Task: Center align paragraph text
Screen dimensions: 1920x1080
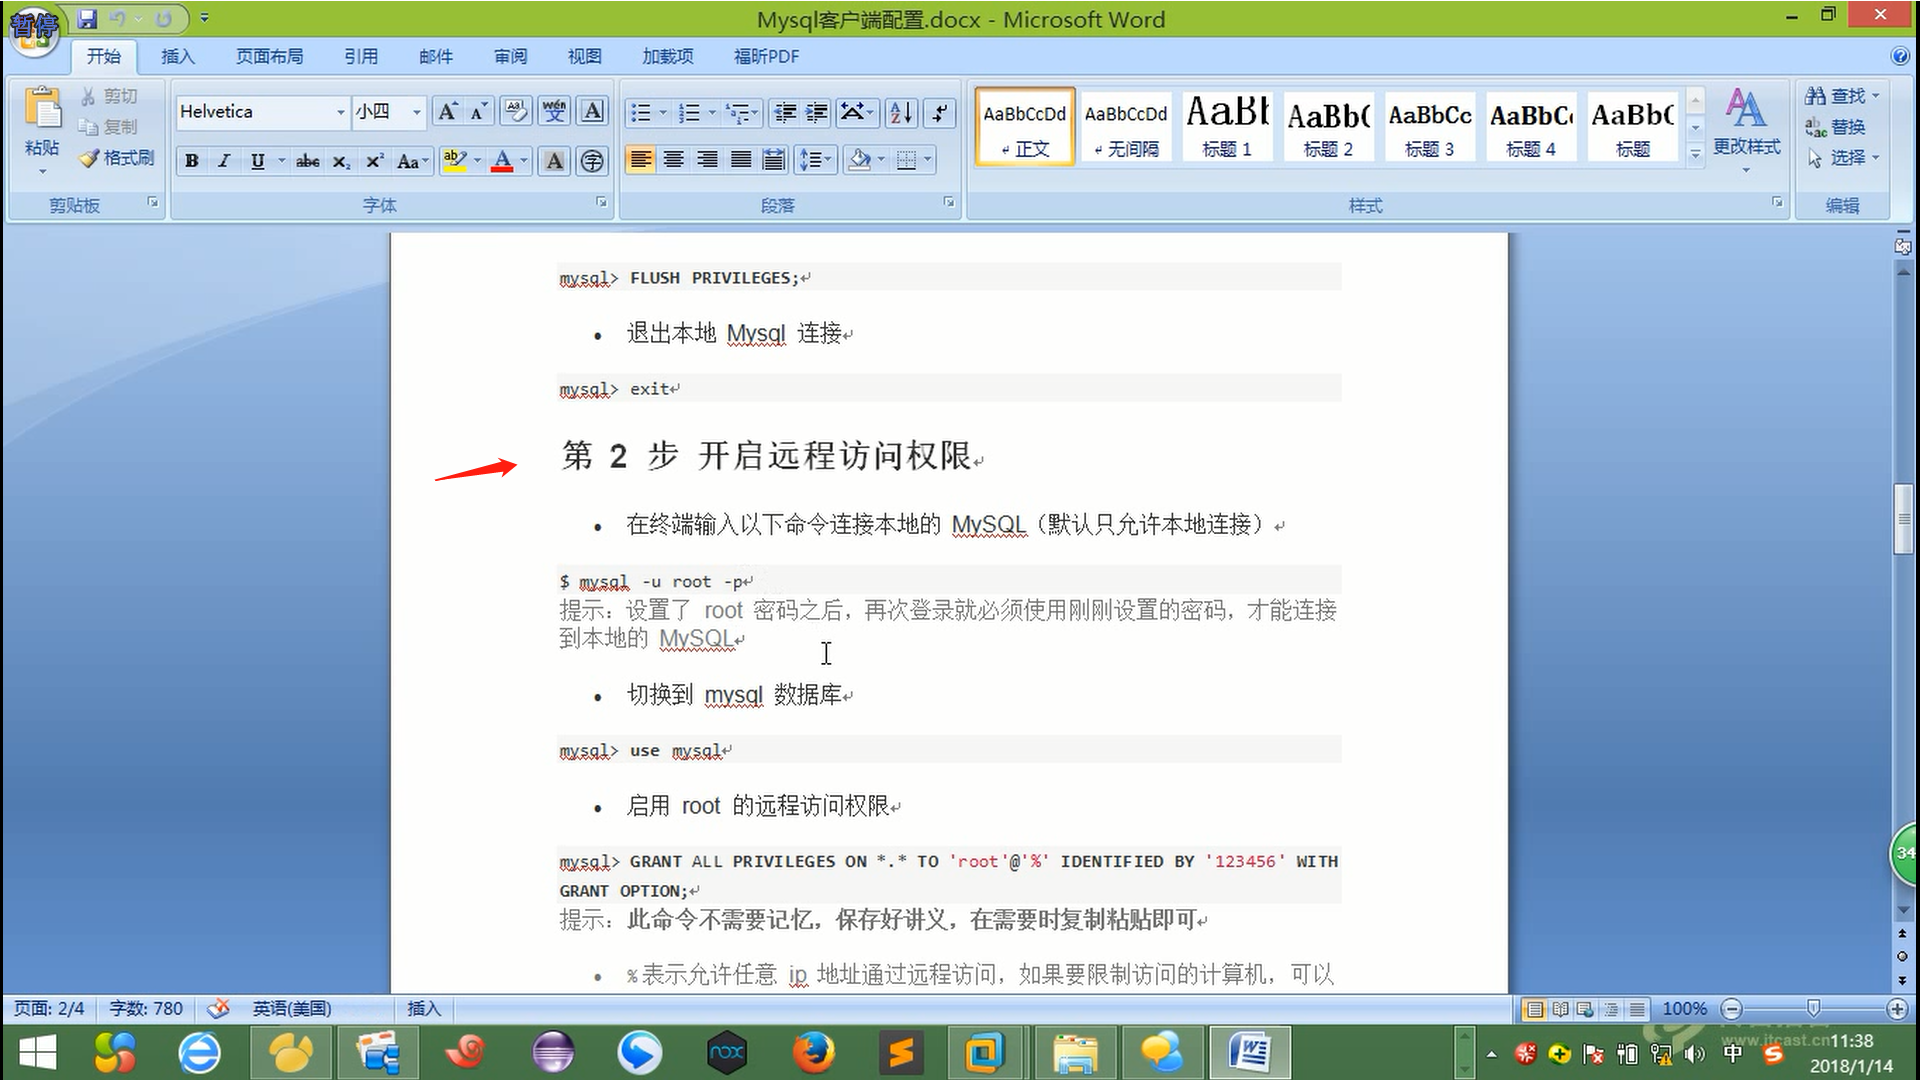Action: click(x=674, y=160)
